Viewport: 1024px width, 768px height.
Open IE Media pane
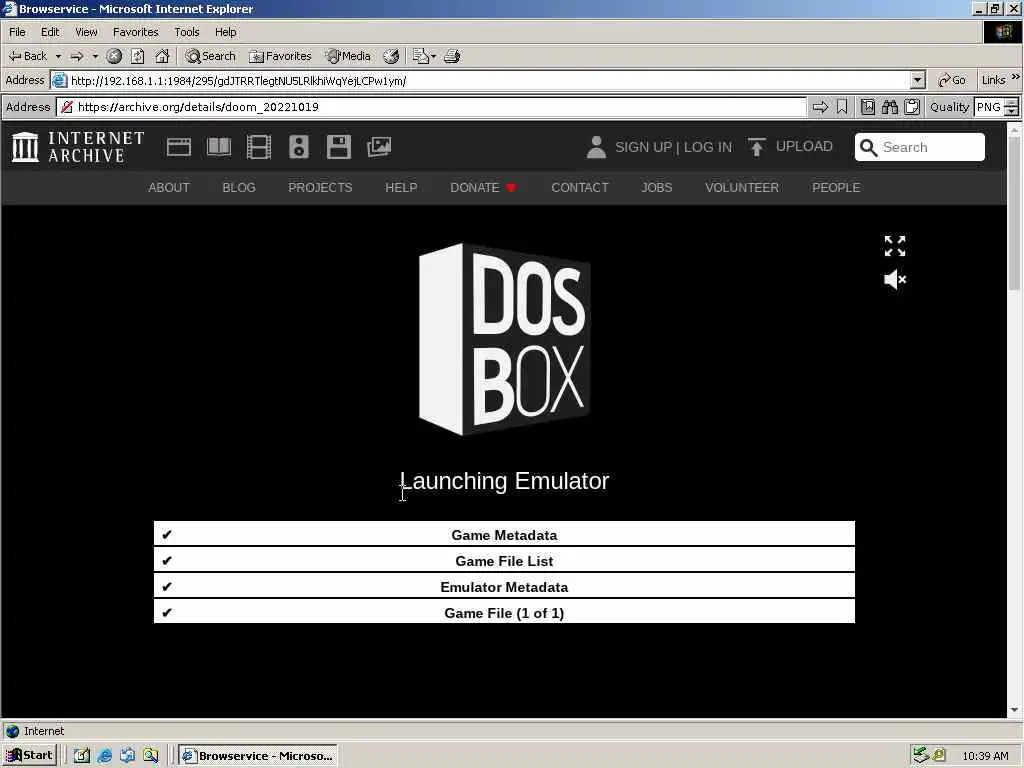349,56
